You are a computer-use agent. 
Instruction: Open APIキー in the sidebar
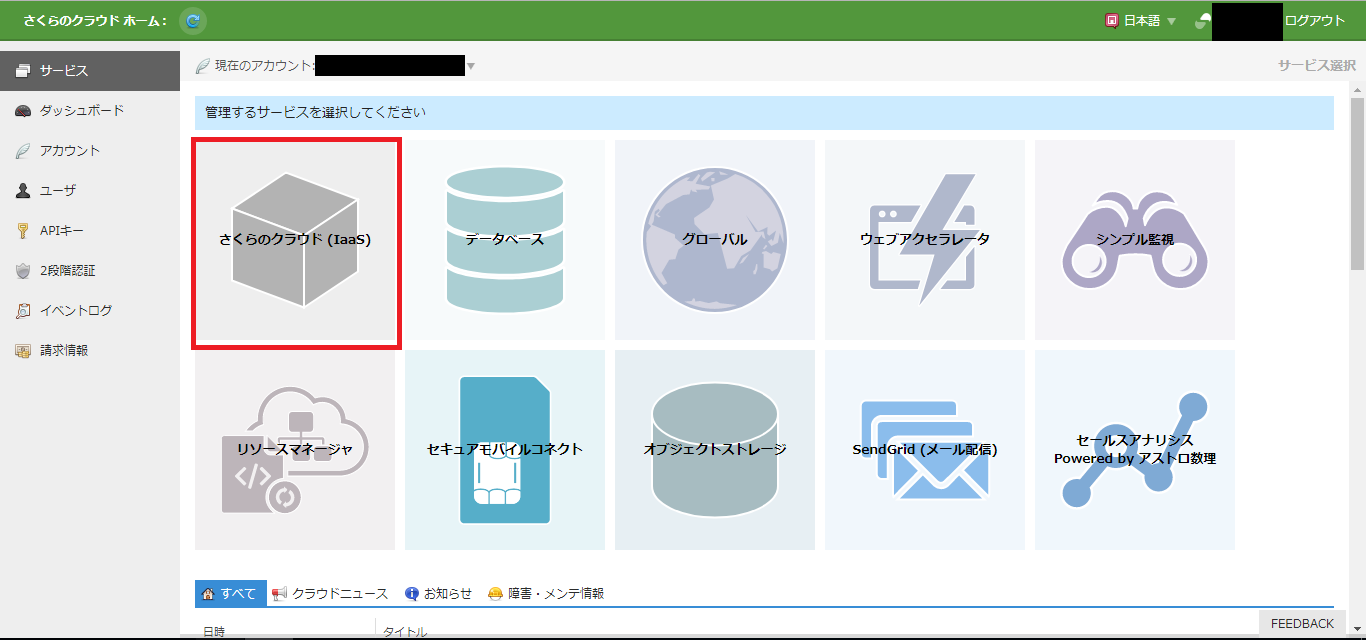click(90, 231)
